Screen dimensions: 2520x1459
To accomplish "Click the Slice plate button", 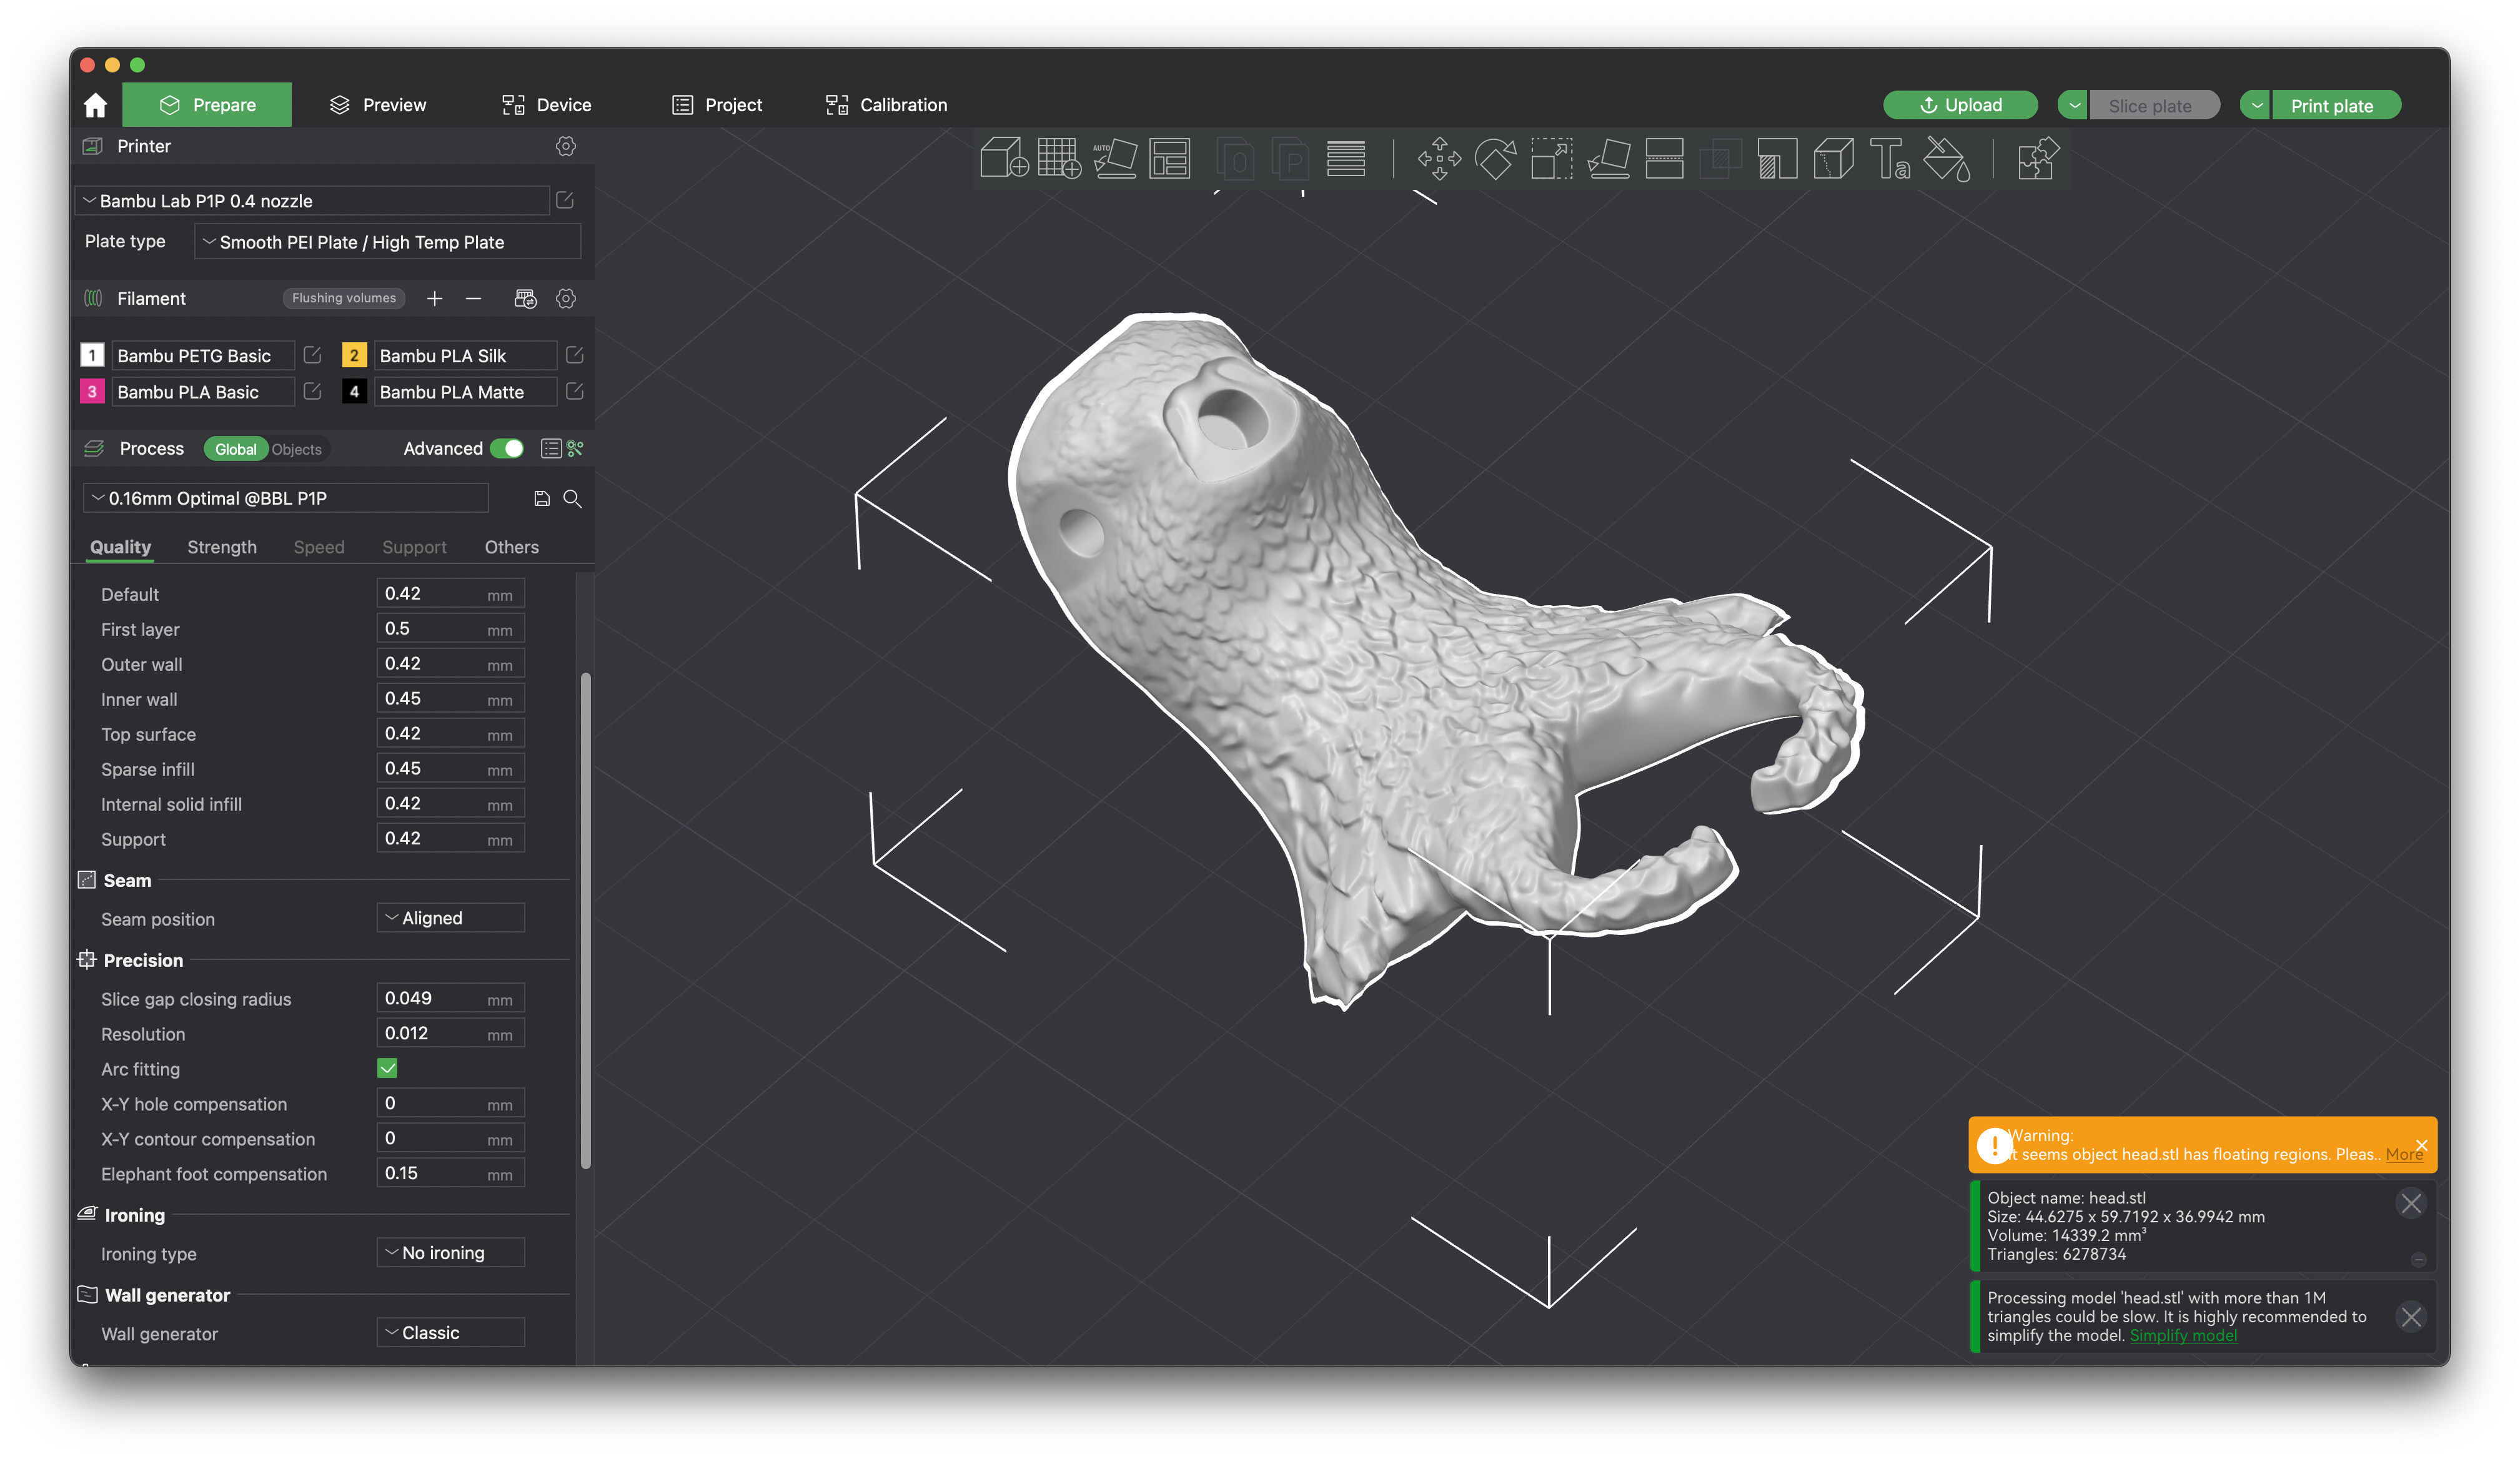I will pos(2154,105).
